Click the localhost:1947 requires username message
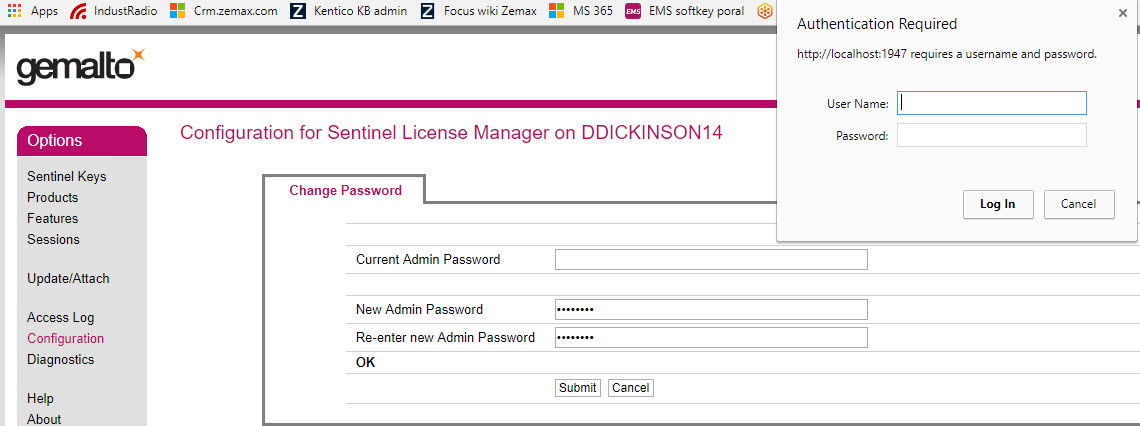This screenshot has width=1140, height=426. point(947,55)
